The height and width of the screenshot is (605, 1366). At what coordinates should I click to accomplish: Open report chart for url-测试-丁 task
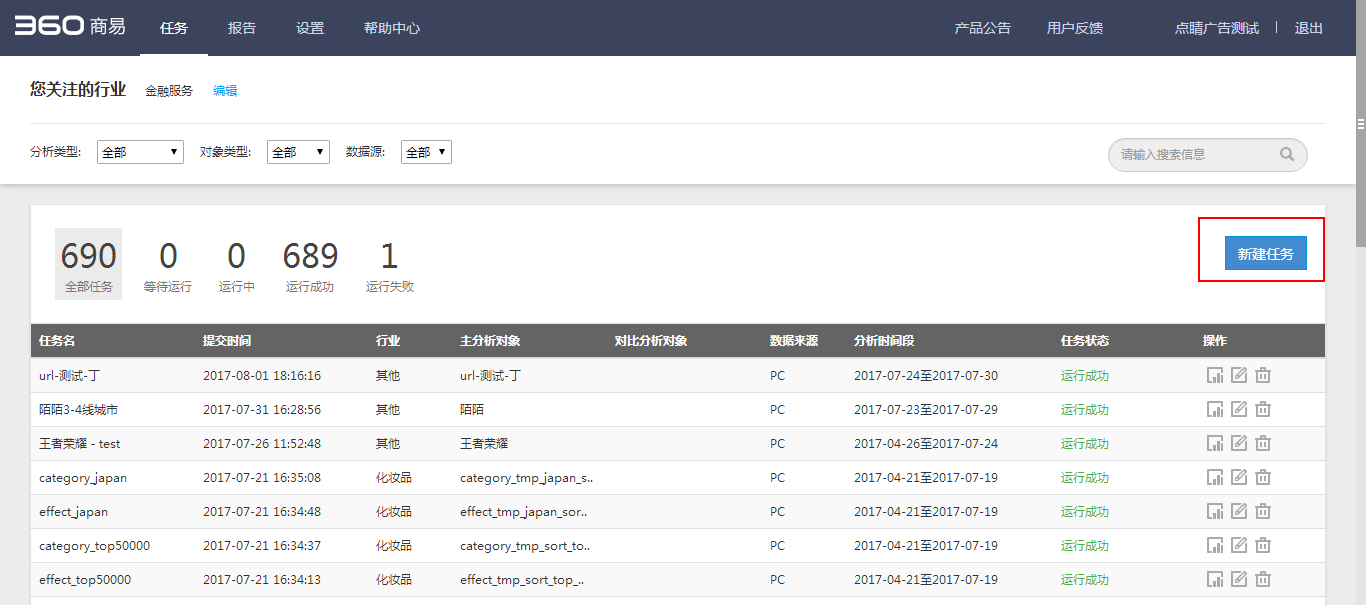(1215, 376)
